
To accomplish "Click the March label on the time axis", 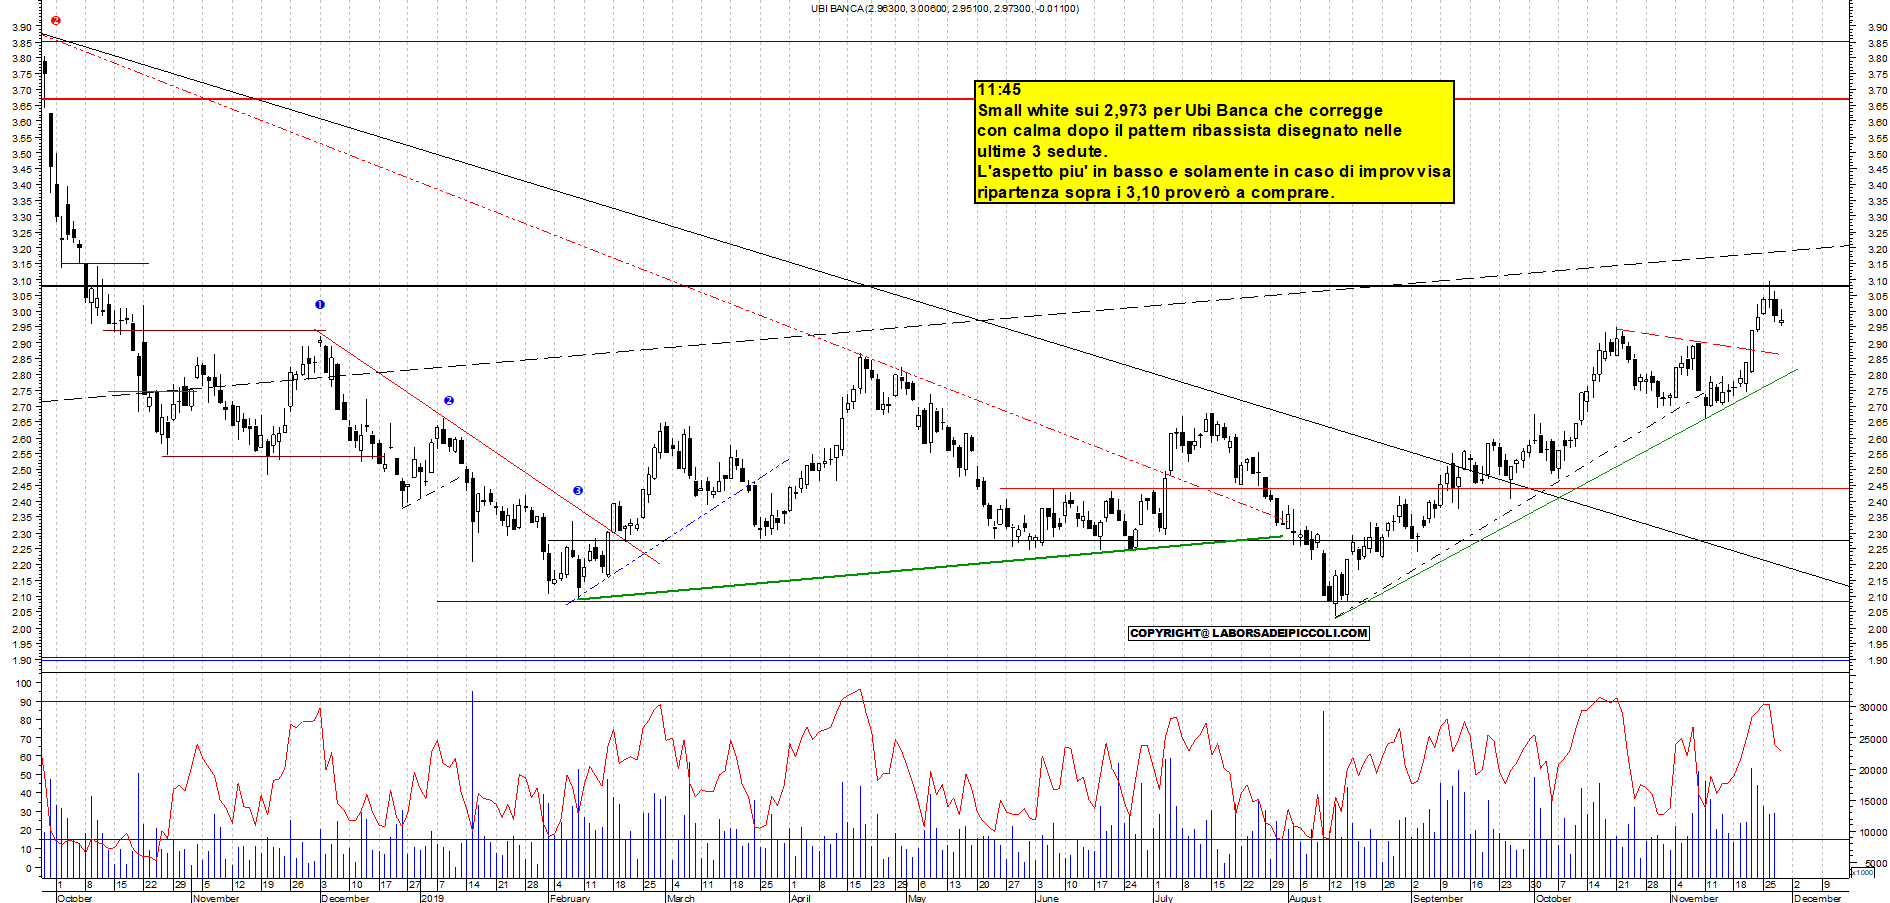I will [x=680, y=898].
